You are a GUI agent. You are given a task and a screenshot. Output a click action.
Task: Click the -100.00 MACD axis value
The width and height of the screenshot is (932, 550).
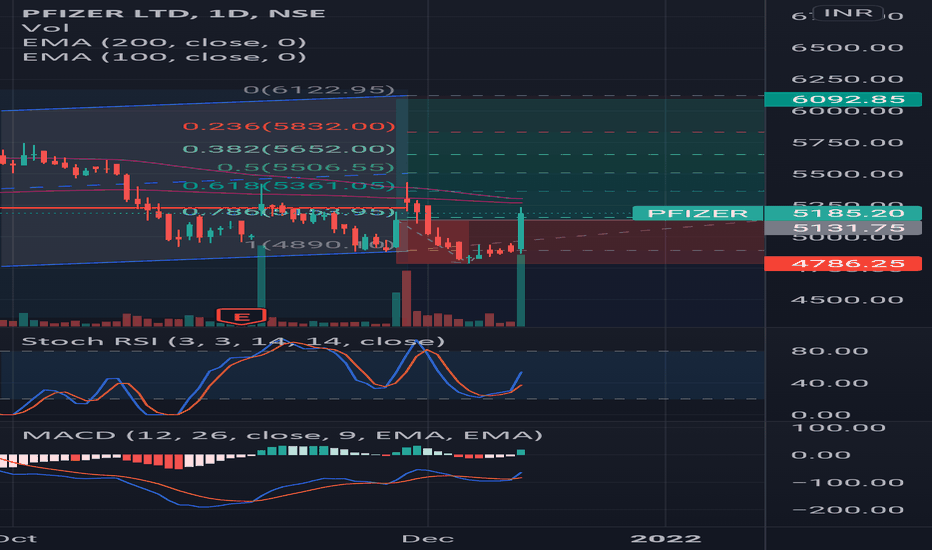pos(848,483)
